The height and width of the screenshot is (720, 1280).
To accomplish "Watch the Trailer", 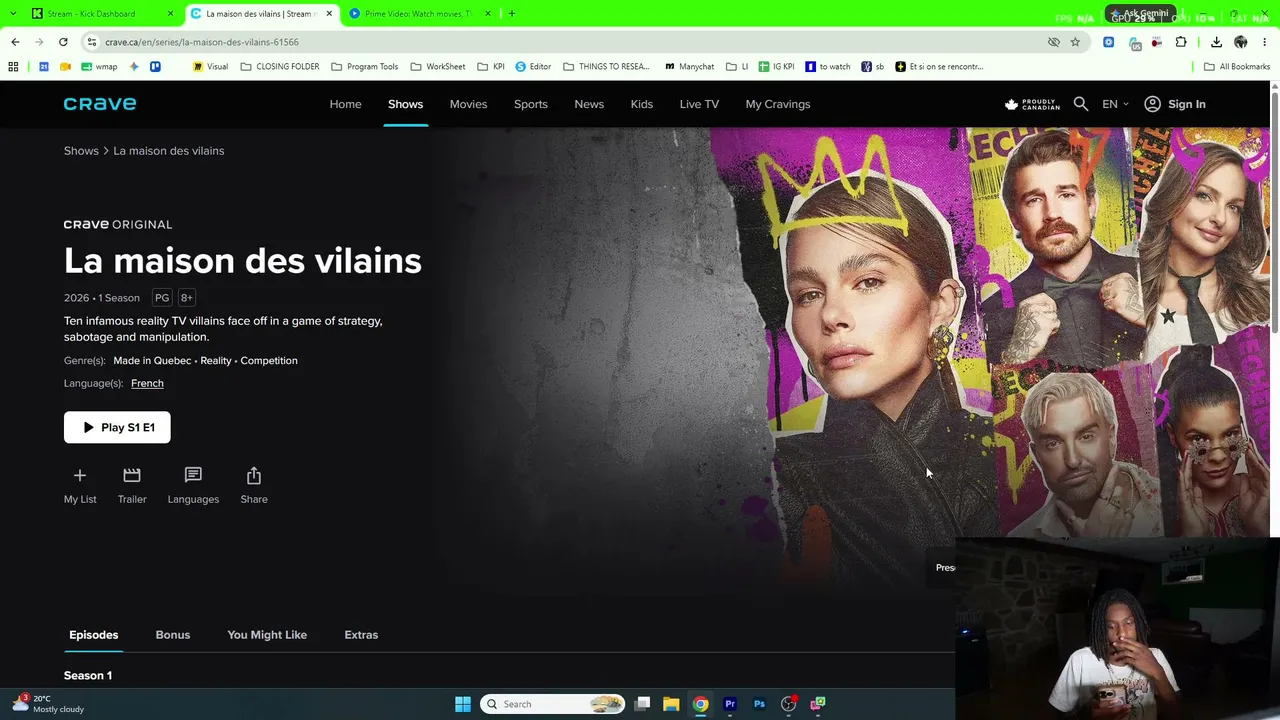I will pyautogui.click(x=132, y=485).
